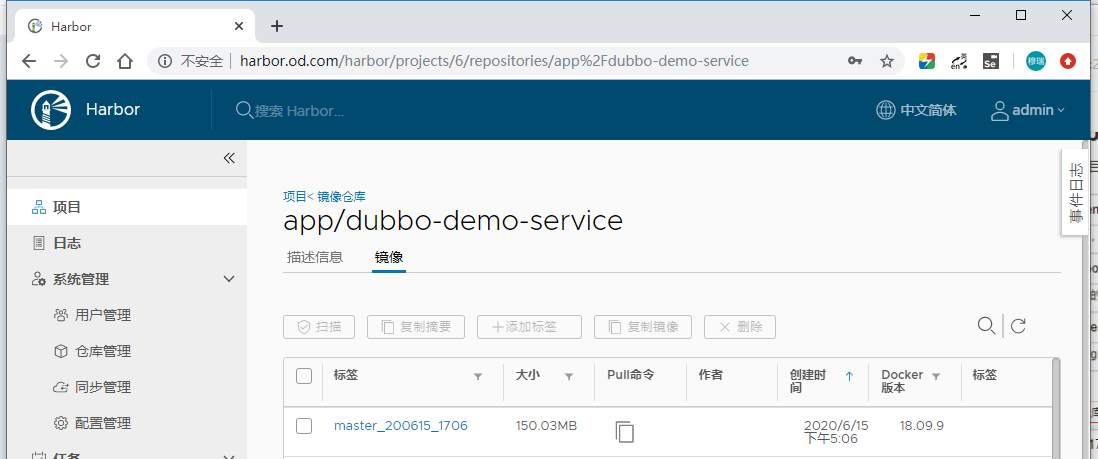This screenshot has width=1098, height=459.
Task: Refresh the image list
Action: 1019,325
